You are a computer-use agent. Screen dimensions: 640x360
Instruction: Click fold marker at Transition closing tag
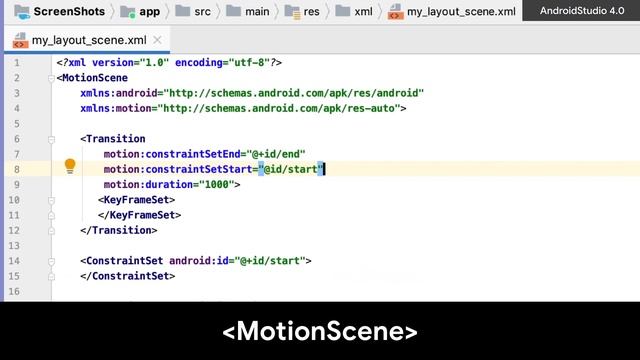51,231
